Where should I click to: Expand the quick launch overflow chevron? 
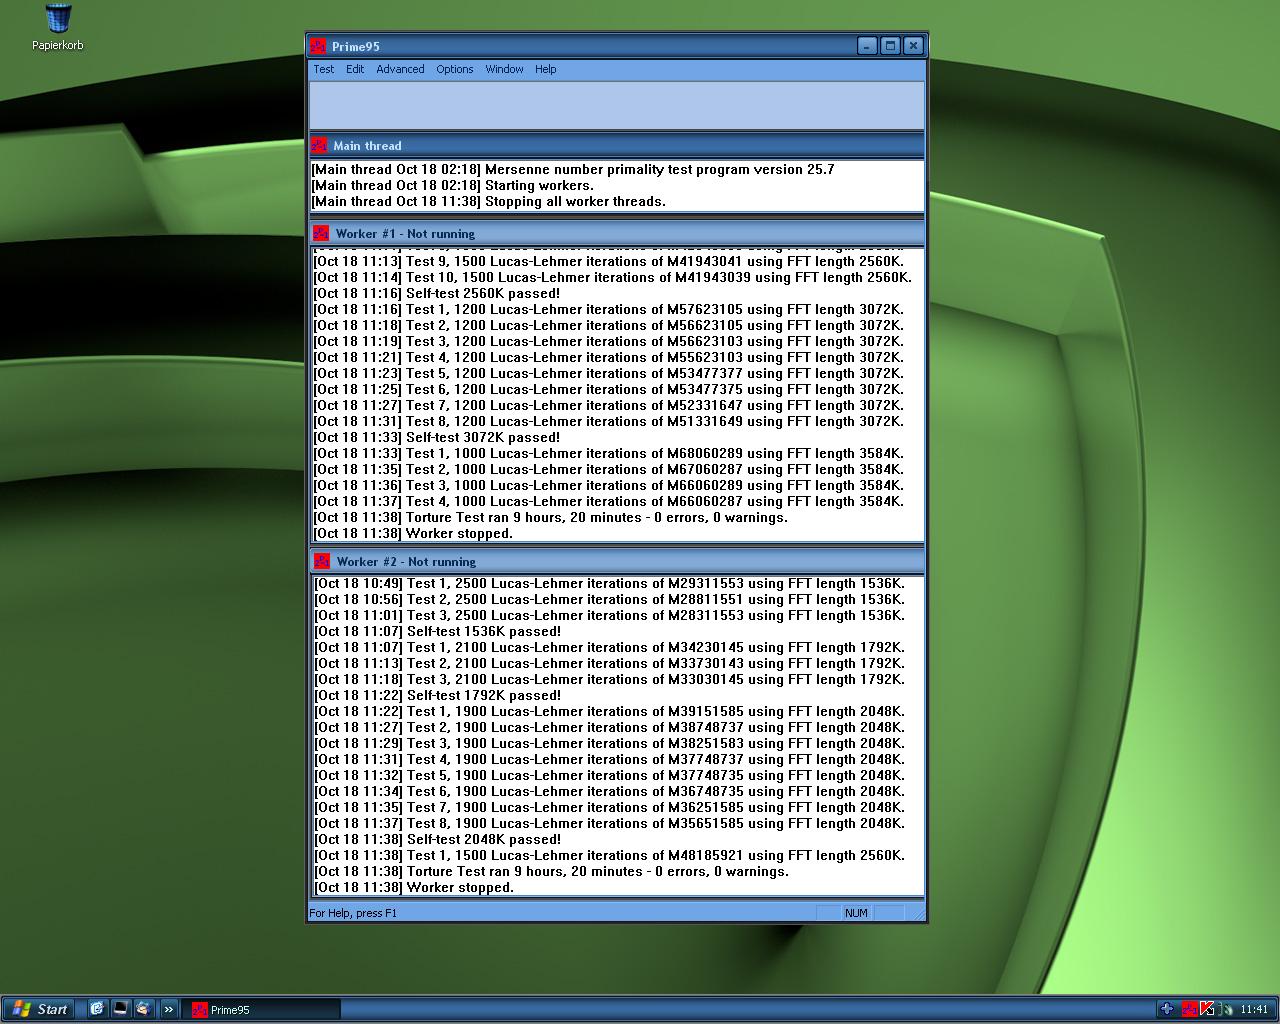point(168,1009)
